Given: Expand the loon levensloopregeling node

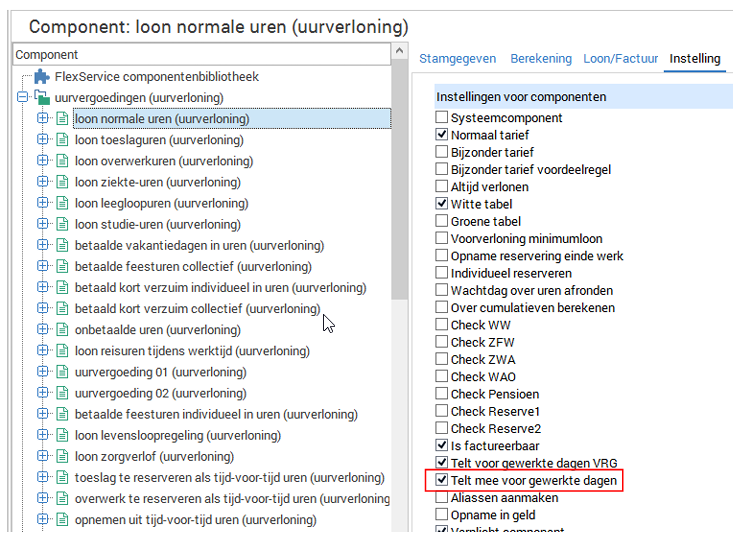Looking at the screenshot, I should click(x=43, y=436).
